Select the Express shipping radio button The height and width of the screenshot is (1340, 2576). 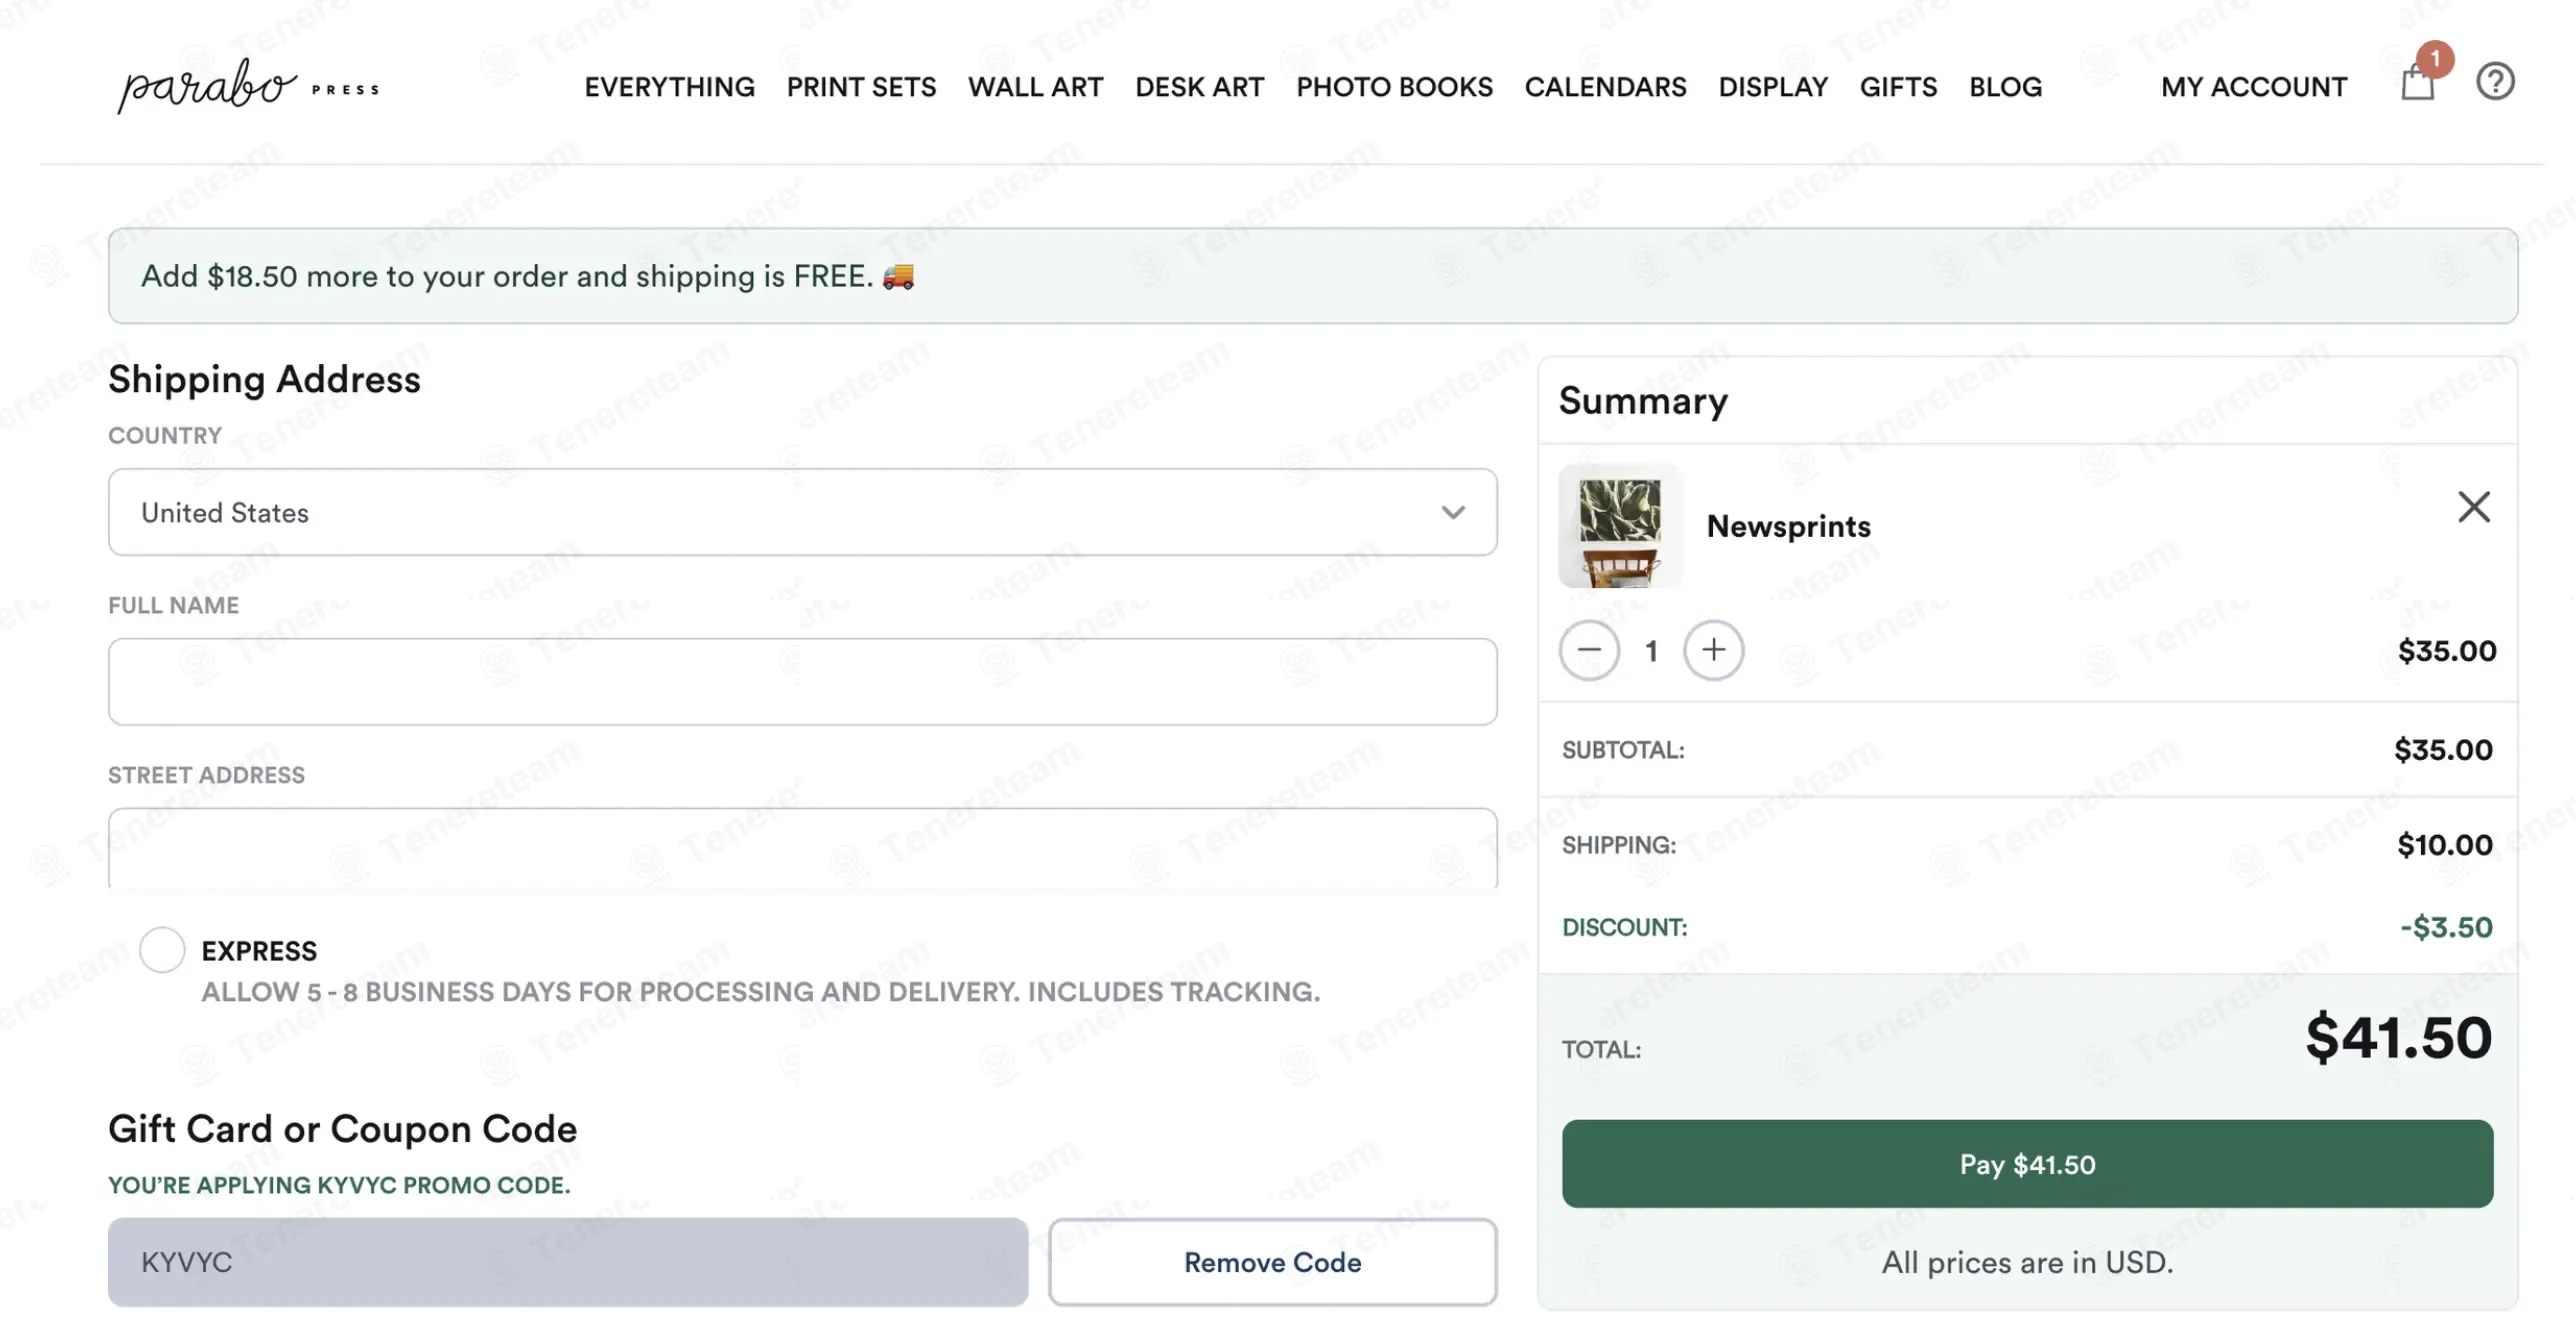coord(162,949)
